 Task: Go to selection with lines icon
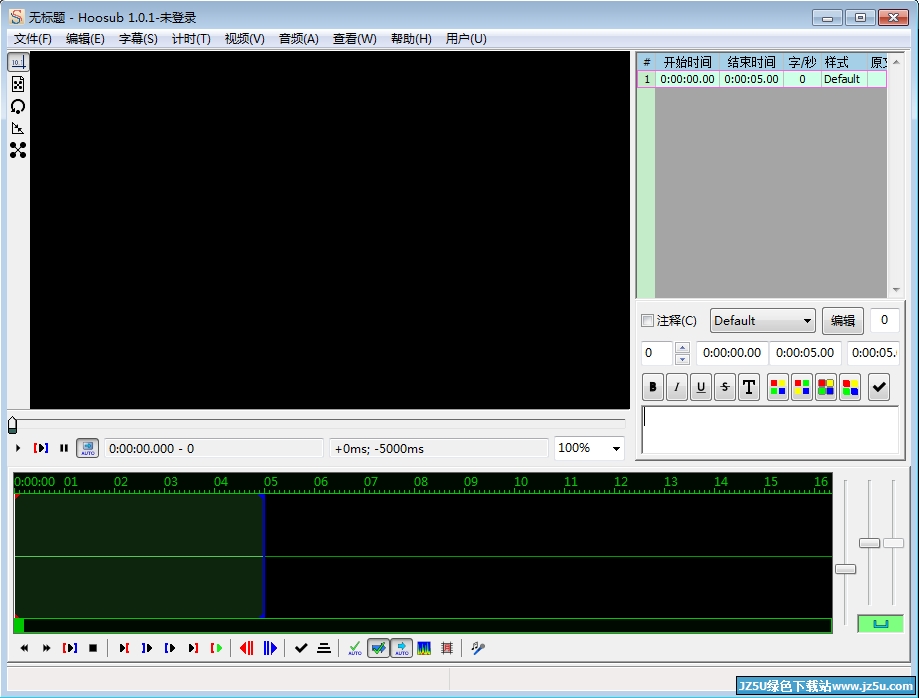tap(324, 648)
